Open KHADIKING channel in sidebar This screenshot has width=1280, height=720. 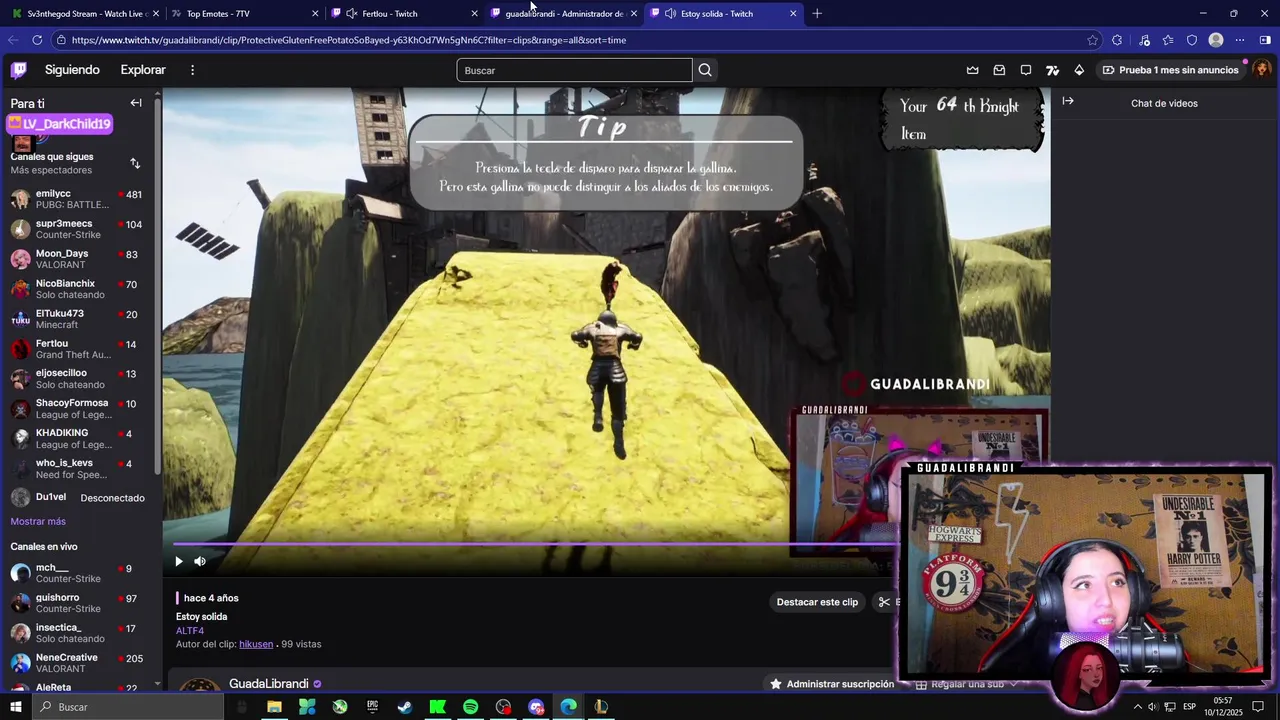click(x=78, y=439)
